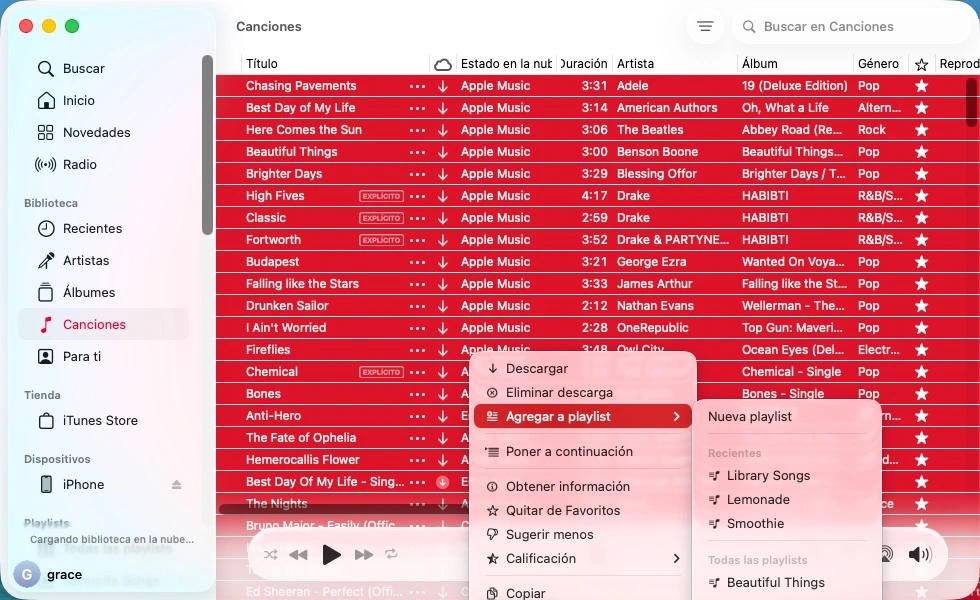Skip to previous track
This screenshot has height=600, width=980.
(x=299, y=554)
